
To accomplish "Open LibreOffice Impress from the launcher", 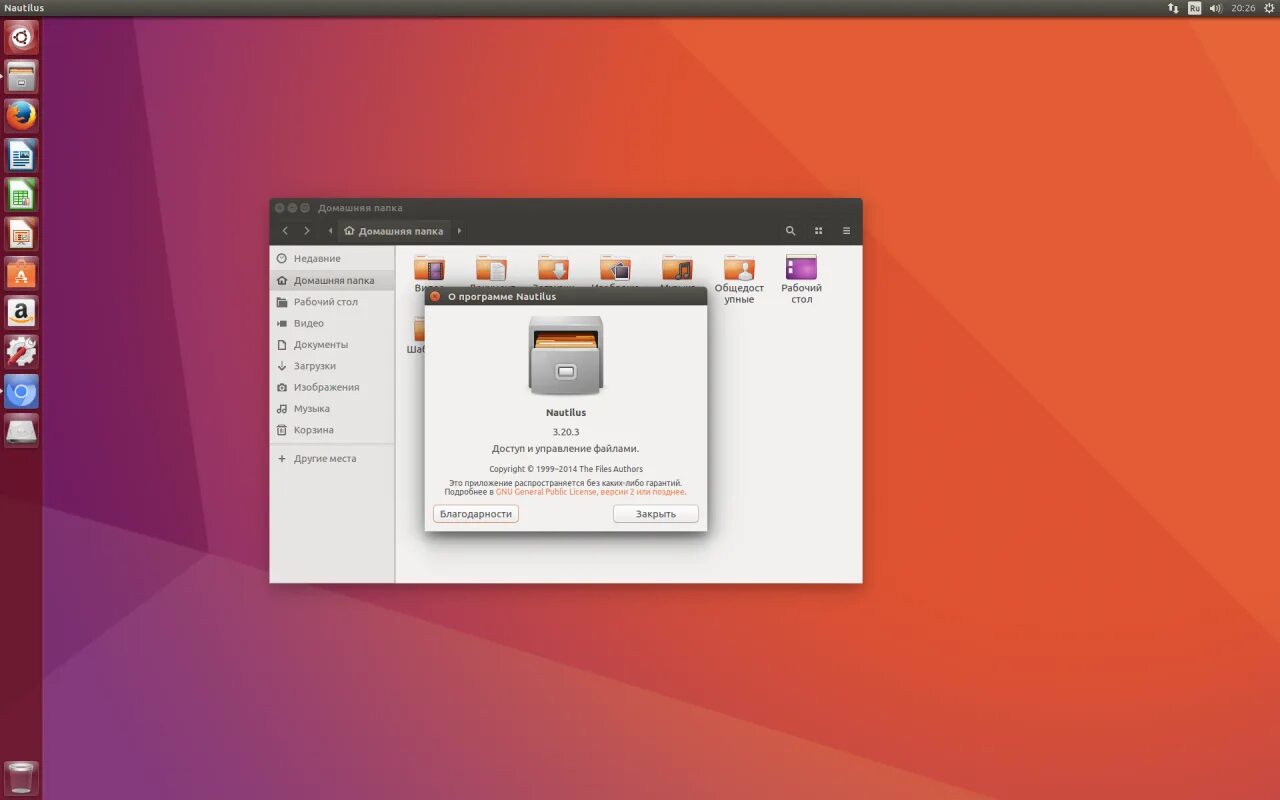I will coord(21,234).
